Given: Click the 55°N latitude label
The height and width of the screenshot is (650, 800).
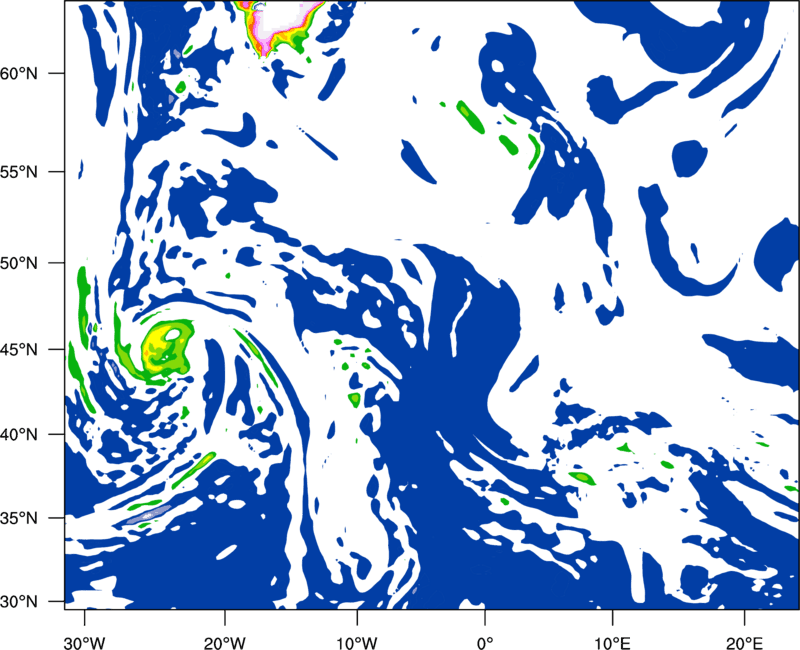Looking at the screenshot, I should click(19, 172).
